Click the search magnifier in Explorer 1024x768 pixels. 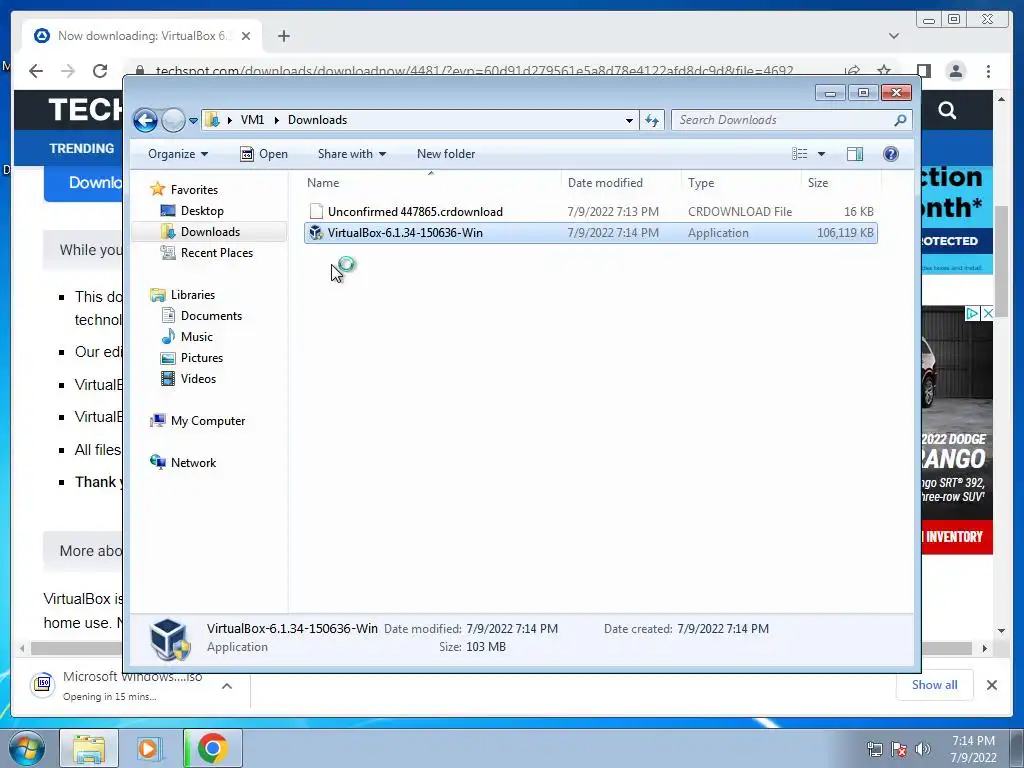click(900, 120)
